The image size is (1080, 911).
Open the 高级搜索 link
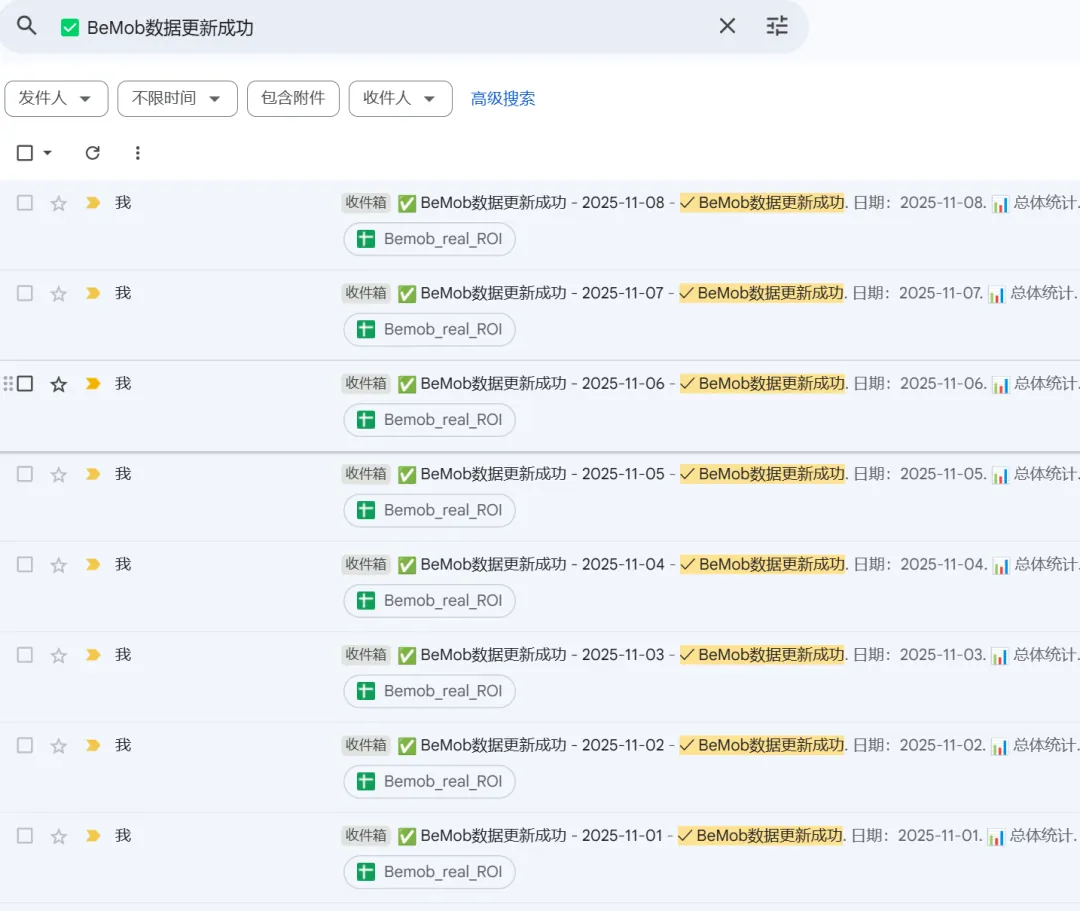[x=503, y=98]
